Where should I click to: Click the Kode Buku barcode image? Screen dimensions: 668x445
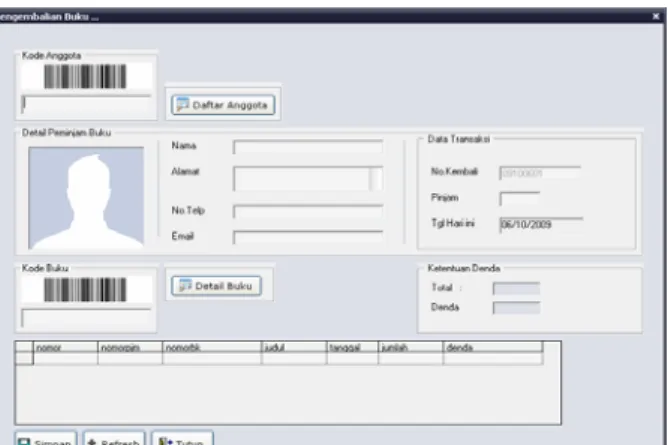tap(86, 290)
